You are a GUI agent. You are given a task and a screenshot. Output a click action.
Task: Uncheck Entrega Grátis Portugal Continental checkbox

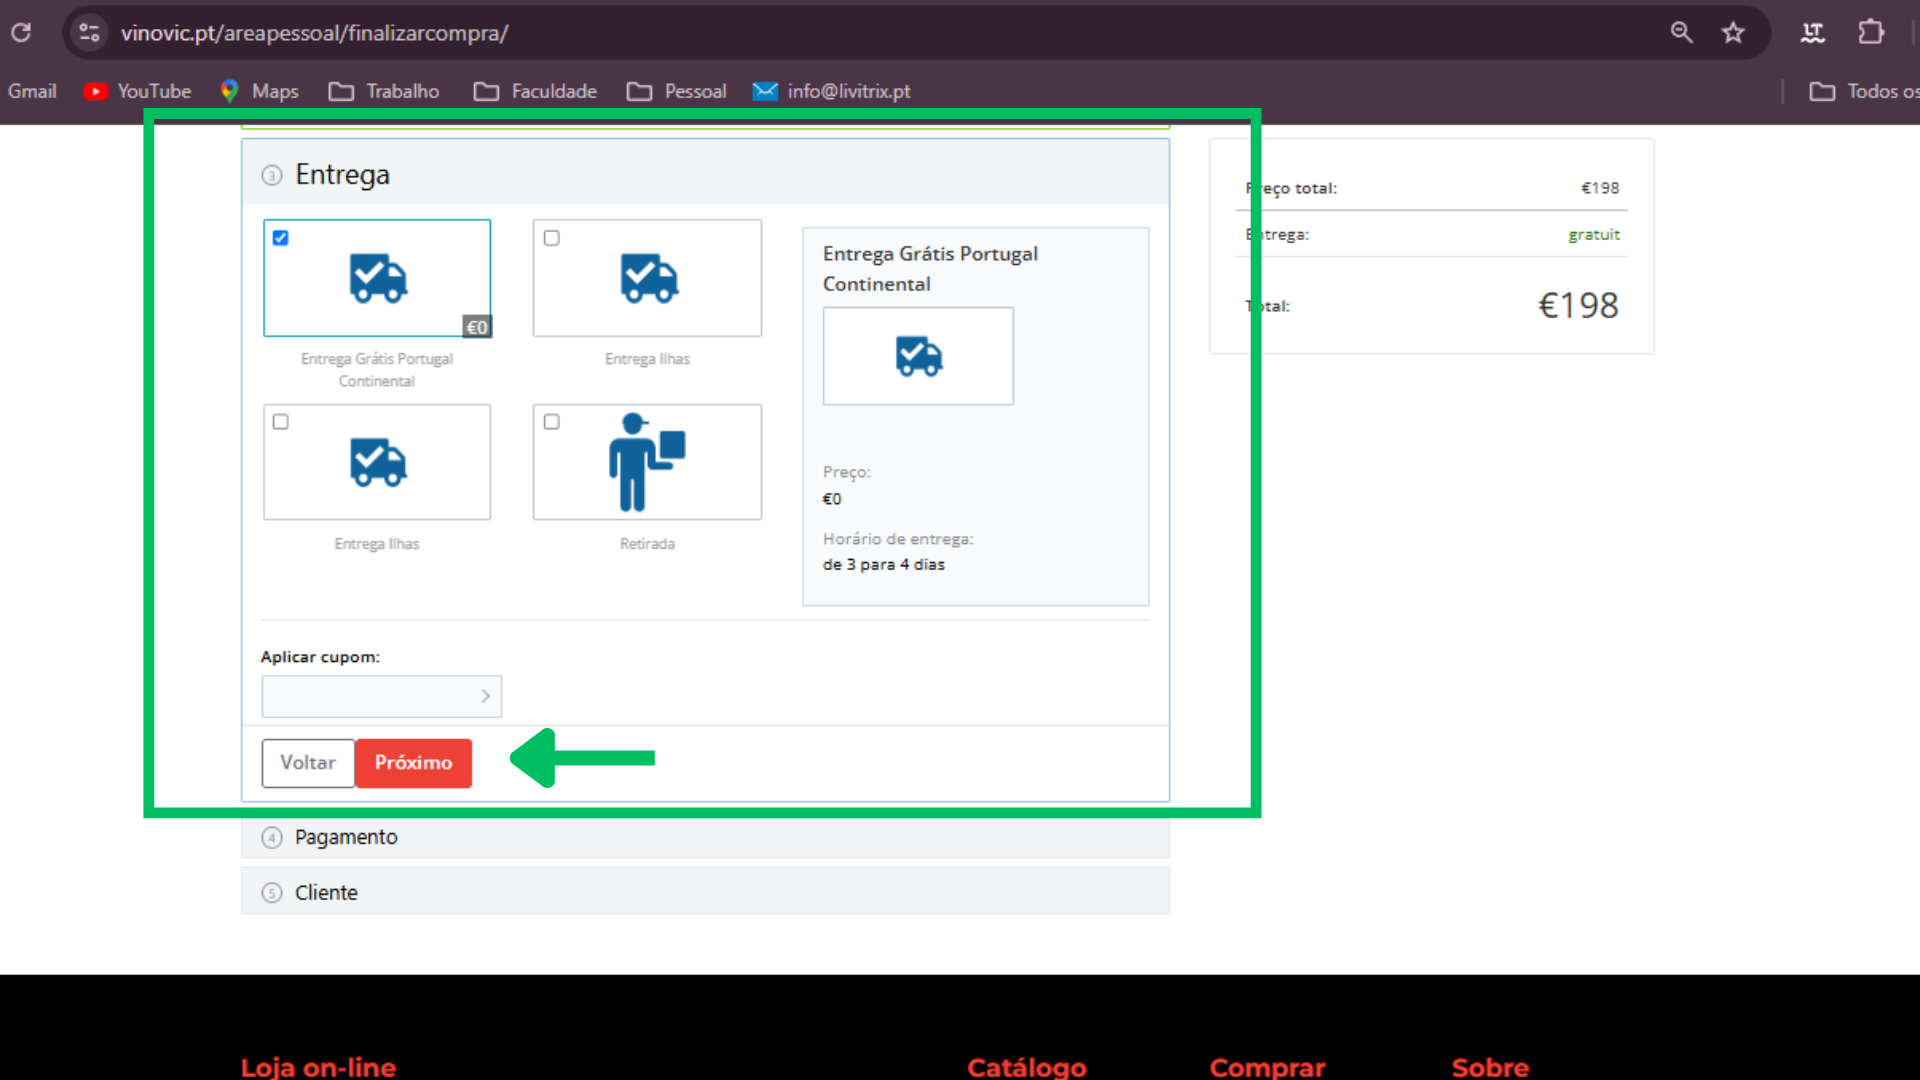281,238
